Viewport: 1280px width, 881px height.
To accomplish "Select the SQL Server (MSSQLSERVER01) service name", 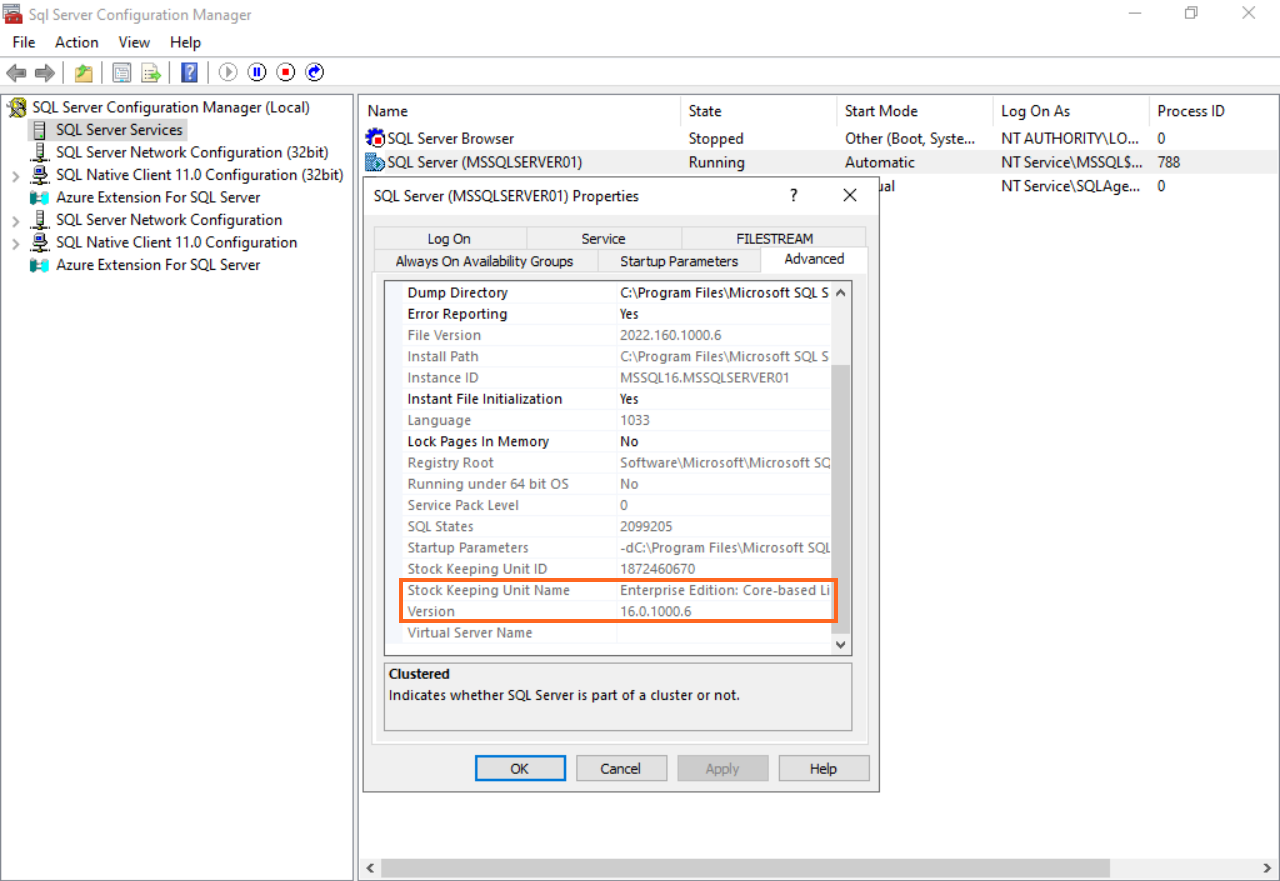I will [x=485, y=162].
